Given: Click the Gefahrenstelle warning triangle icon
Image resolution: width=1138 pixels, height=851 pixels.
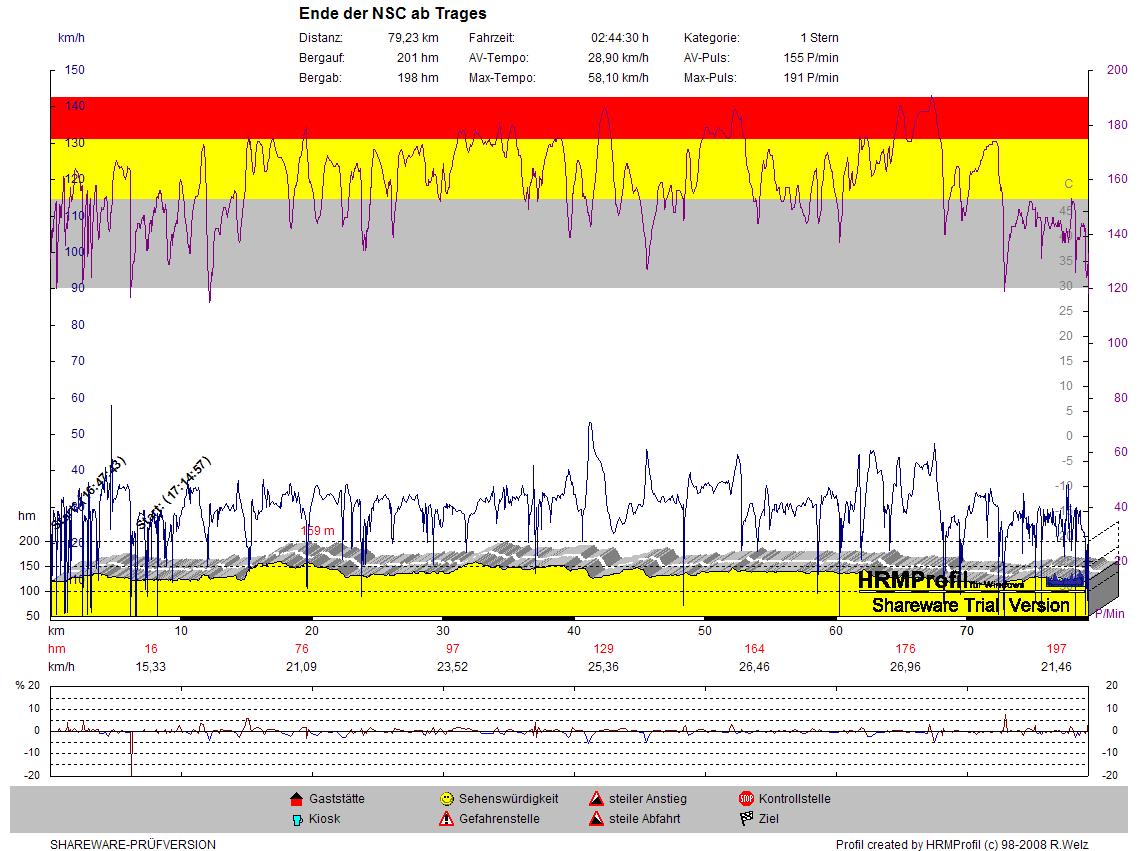Looking at the screenshot, I should 446,819.
